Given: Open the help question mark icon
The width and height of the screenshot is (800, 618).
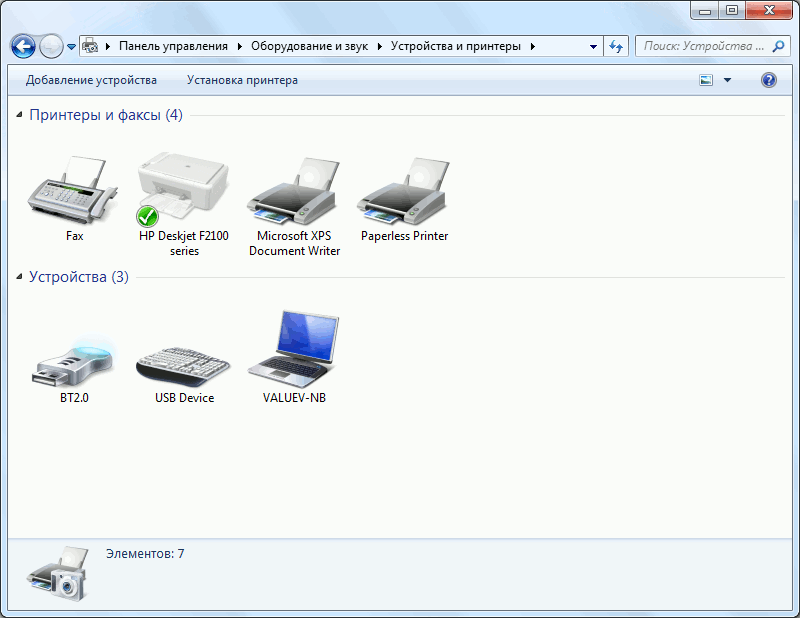Looking at the screenshot, I should pyautogui.click(x=769, y=80).
